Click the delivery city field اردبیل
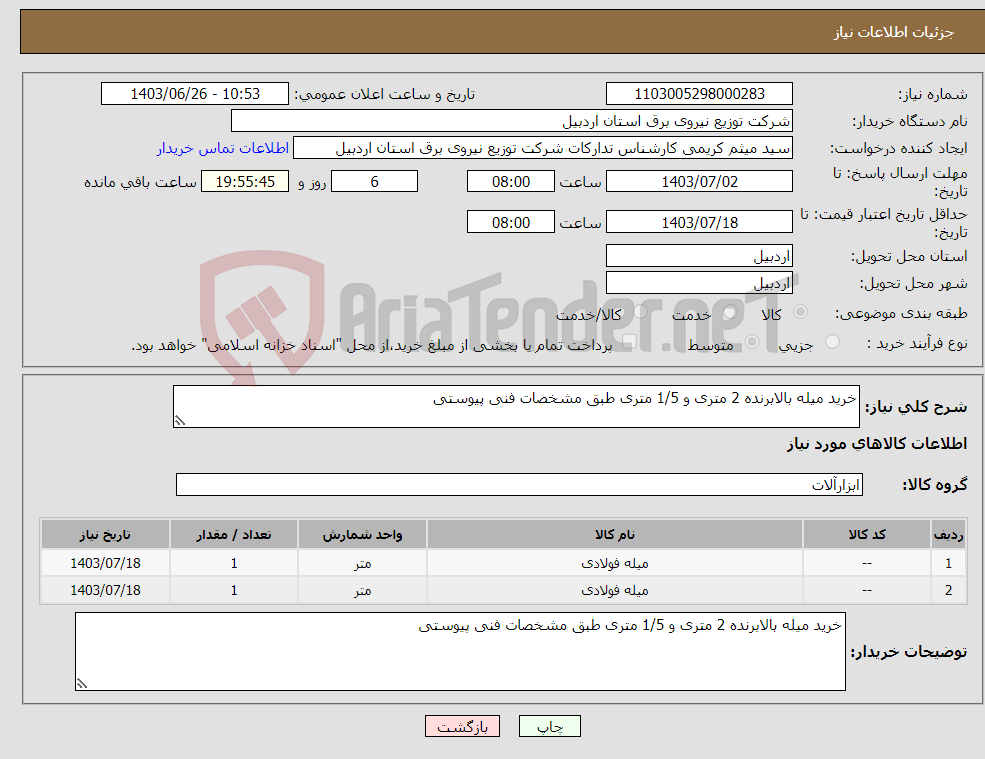Image resolution: width=985 pixels, height=759 pixels. [699, 283]
